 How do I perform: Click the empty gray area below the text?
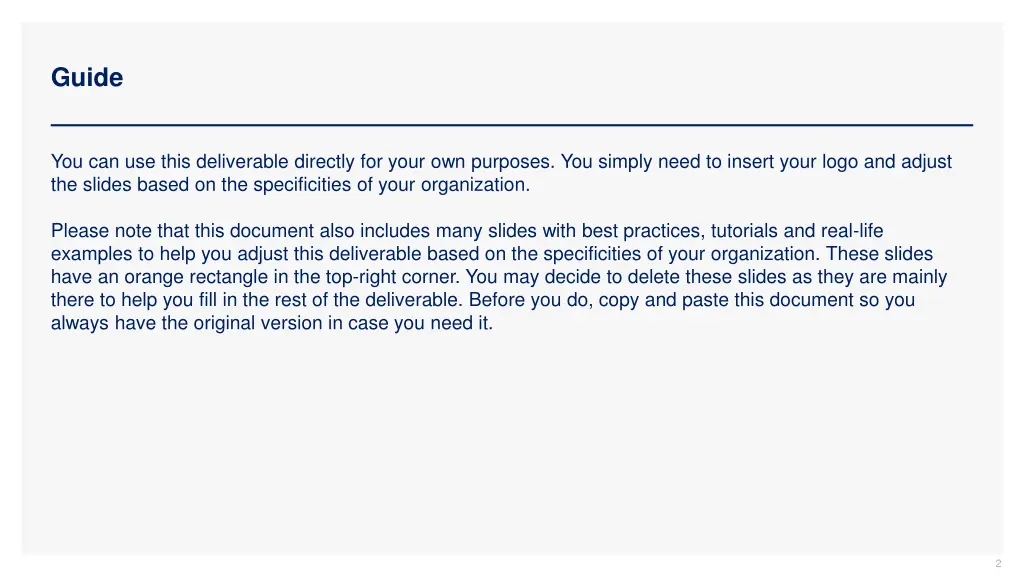point(512,444)
